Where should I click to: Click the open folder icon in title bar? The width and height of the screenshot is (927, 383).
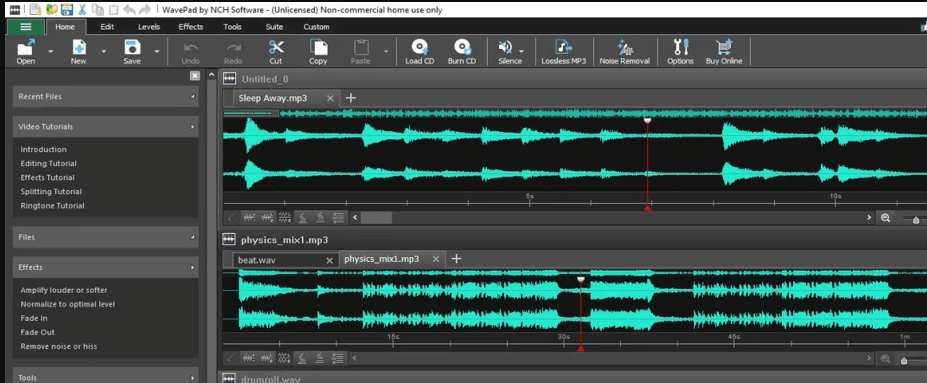point(51,9)
